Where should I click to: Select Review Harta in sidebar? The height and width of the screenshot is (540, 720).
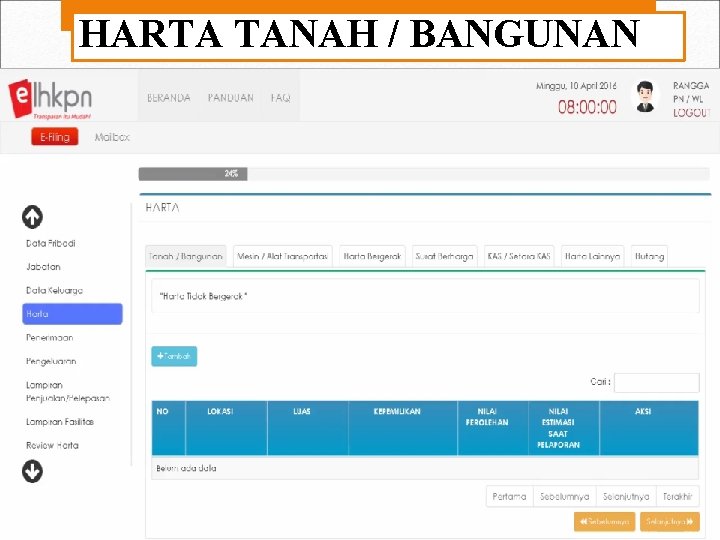point(52,445)
